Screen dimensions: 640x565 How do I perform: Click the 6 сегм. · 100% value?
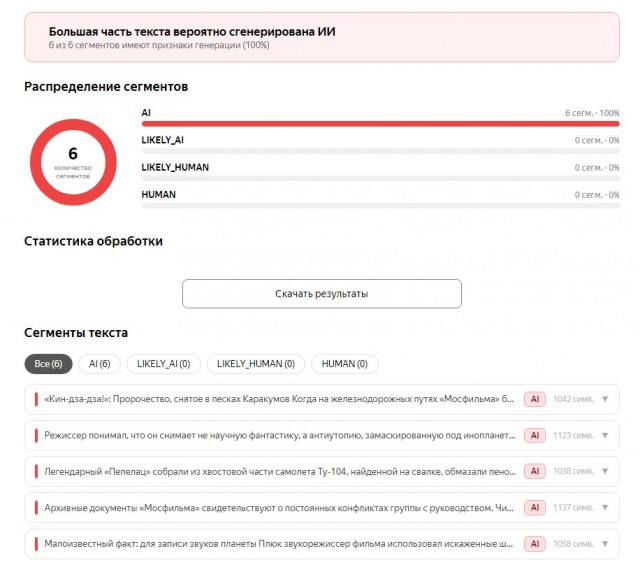coord(592,113)
